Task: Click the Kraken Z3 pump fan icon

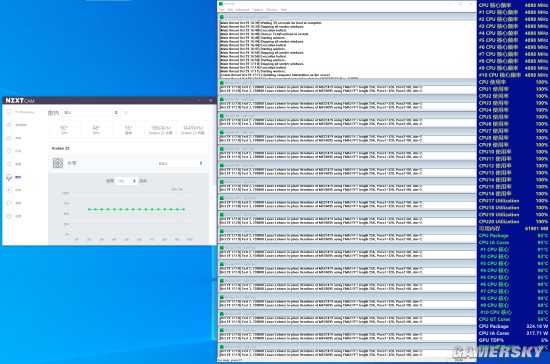Action: click(x=58, y=163)
